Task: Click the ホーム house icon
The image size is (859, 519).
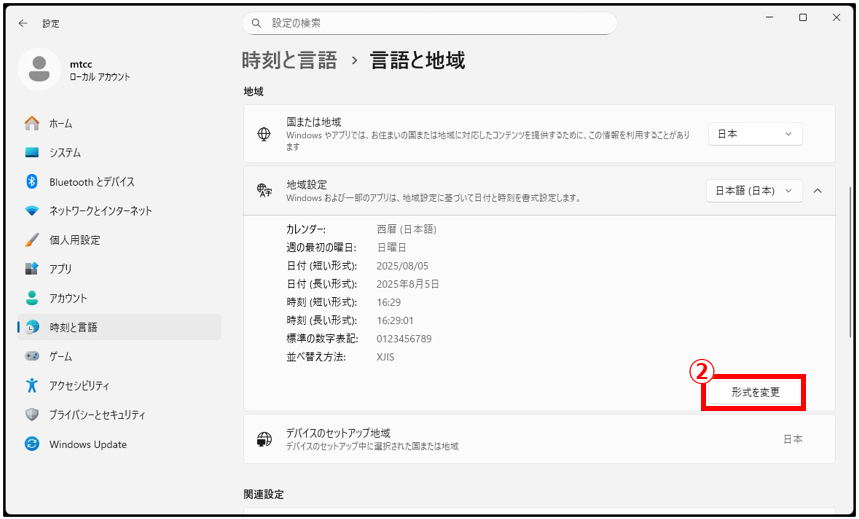Action: (32, 123)
